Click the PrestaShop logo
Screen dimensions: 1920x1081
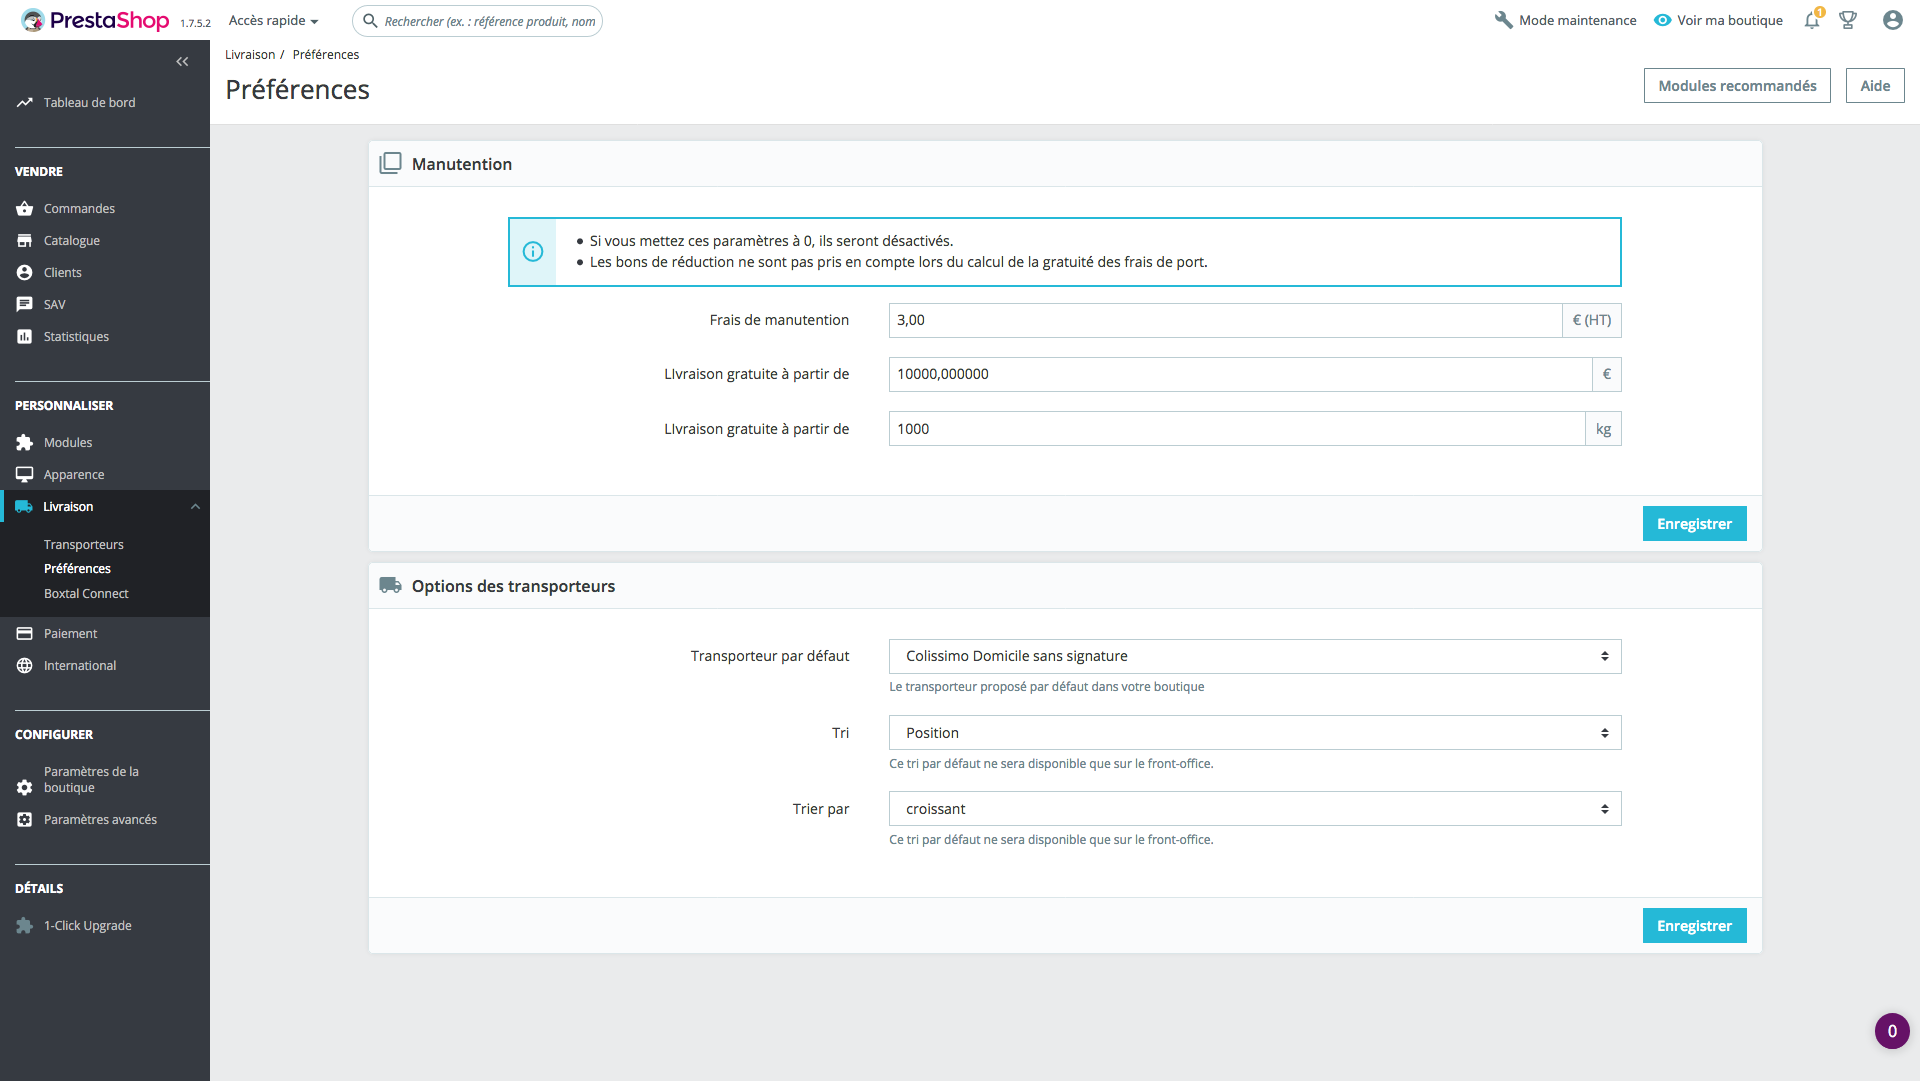(x=96, y=20)
